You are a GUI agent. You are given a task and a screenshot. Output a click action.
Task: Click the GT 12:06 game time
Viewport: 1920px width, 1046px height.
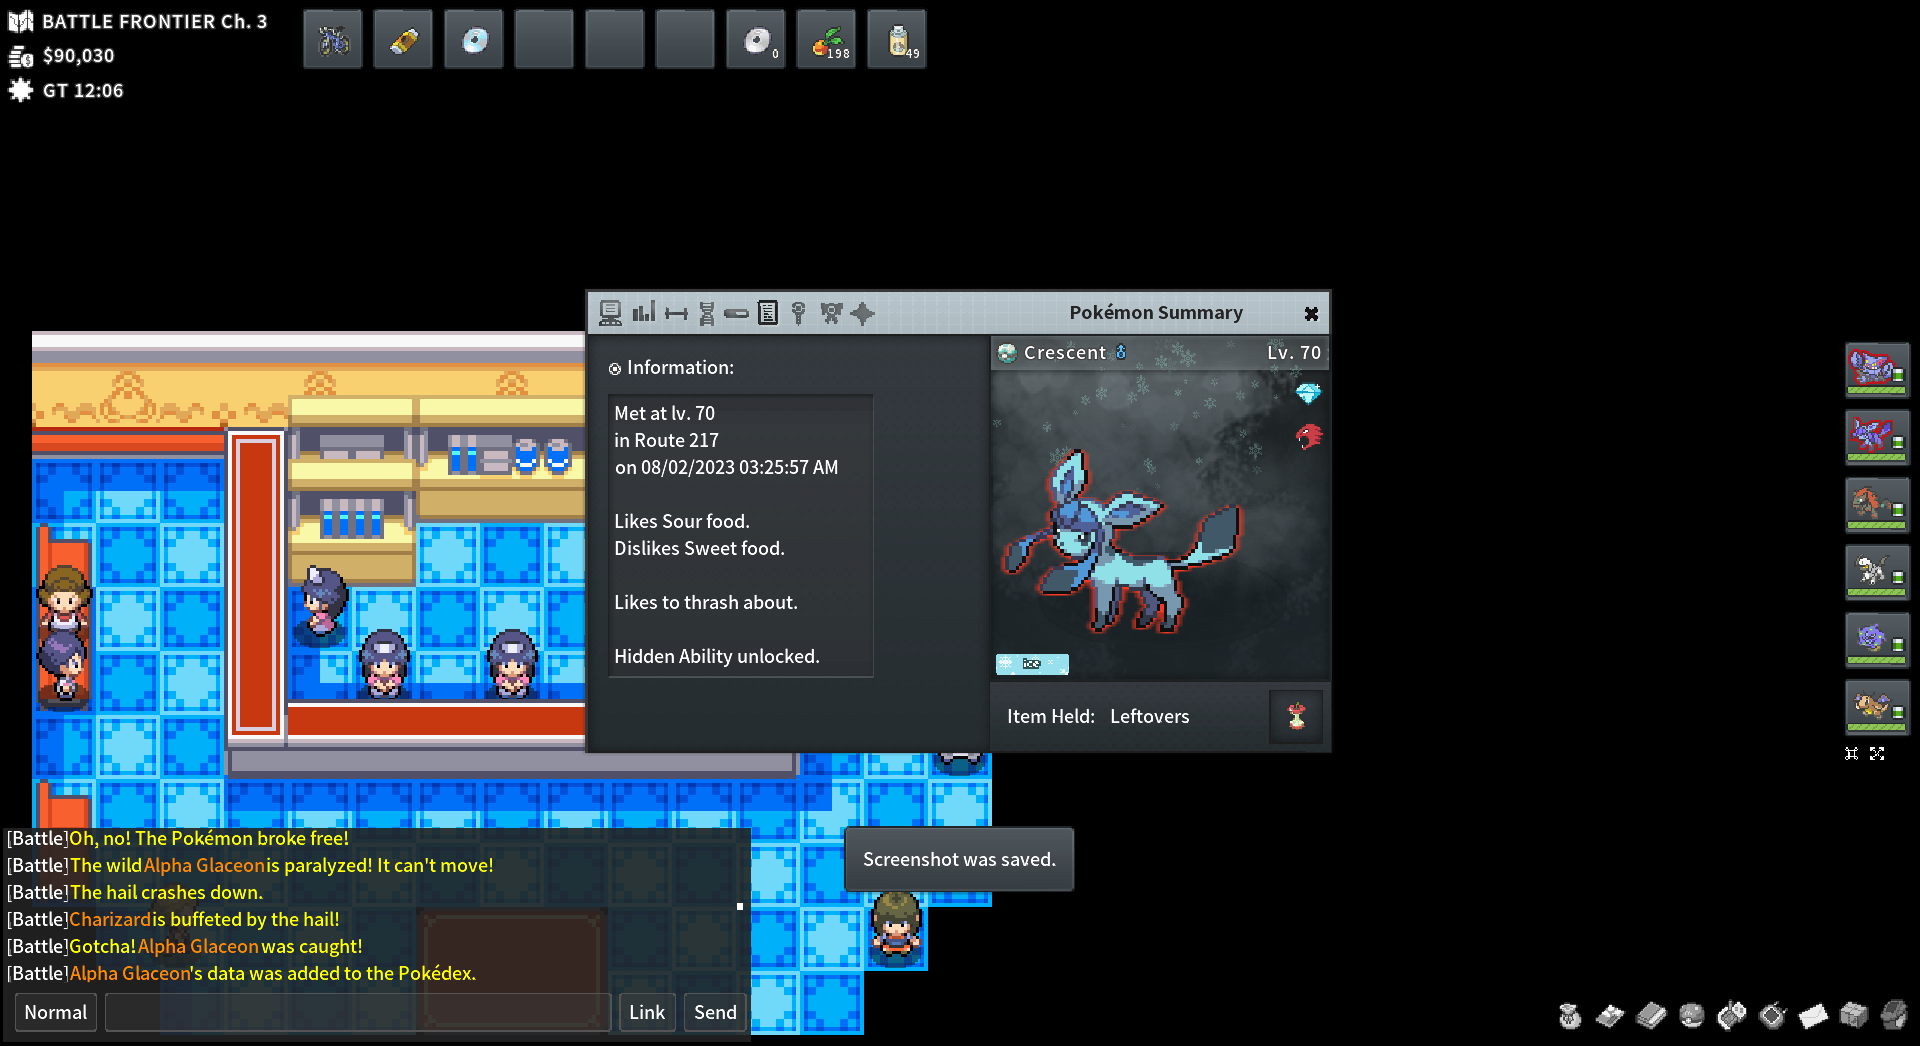click(83, 91)
